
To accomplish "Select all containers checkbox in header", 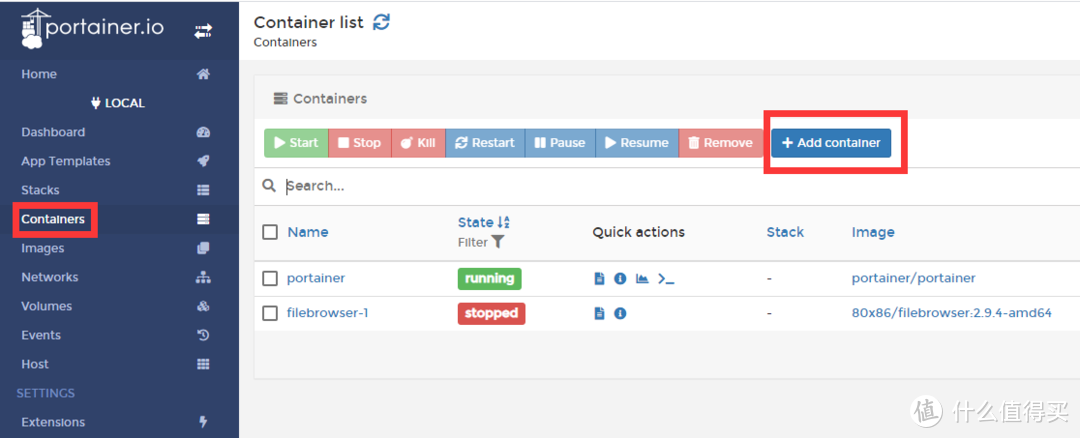I will (x=270, y=232).
